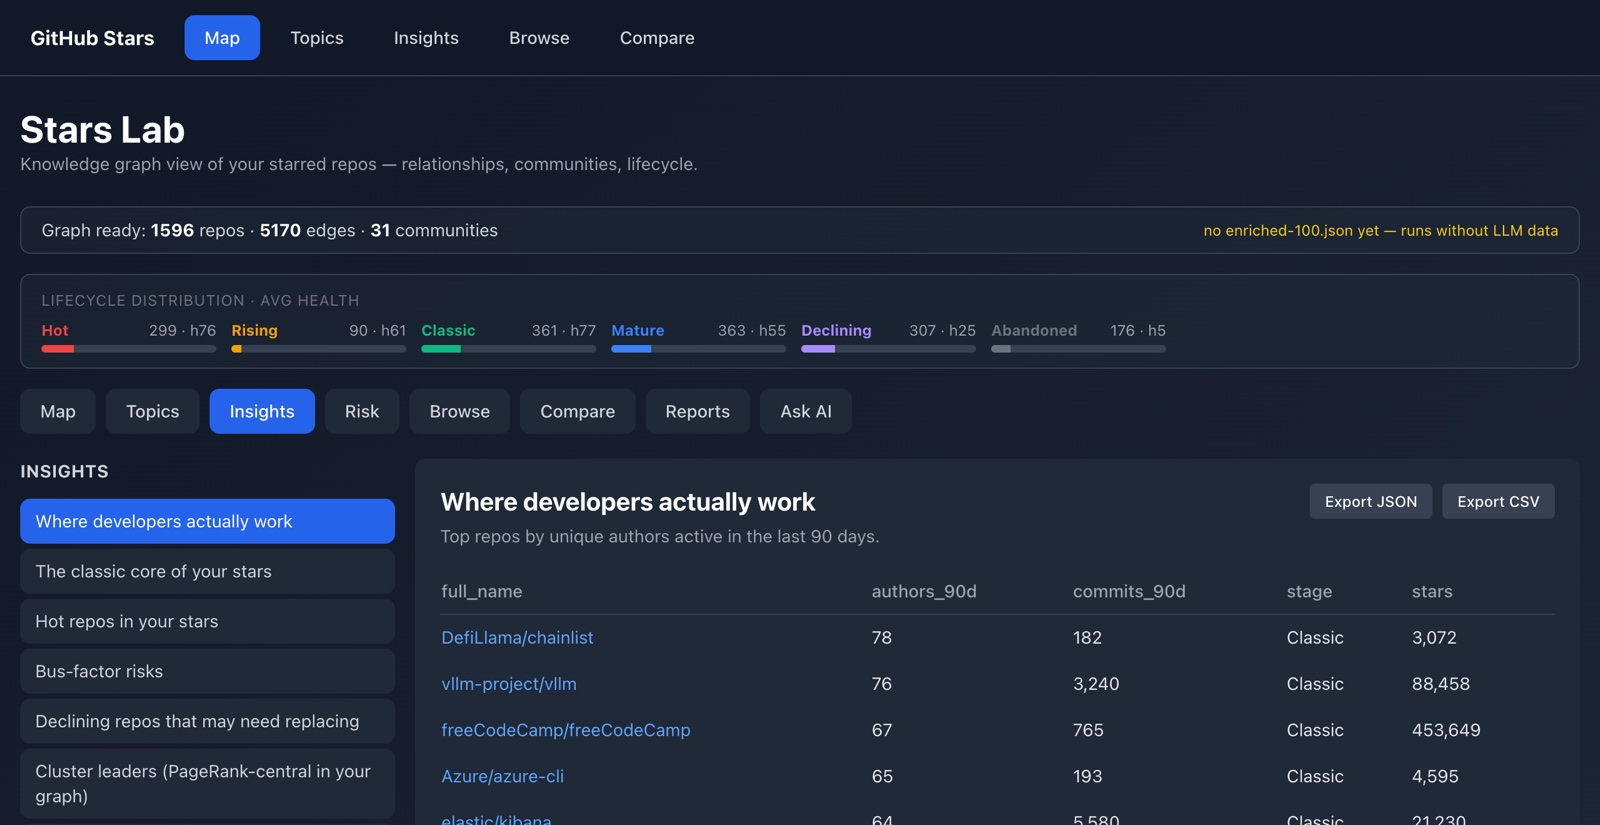
Task: Select 'The classic core of your stars'
Action: pyautogui.click(x=207, y=571)
